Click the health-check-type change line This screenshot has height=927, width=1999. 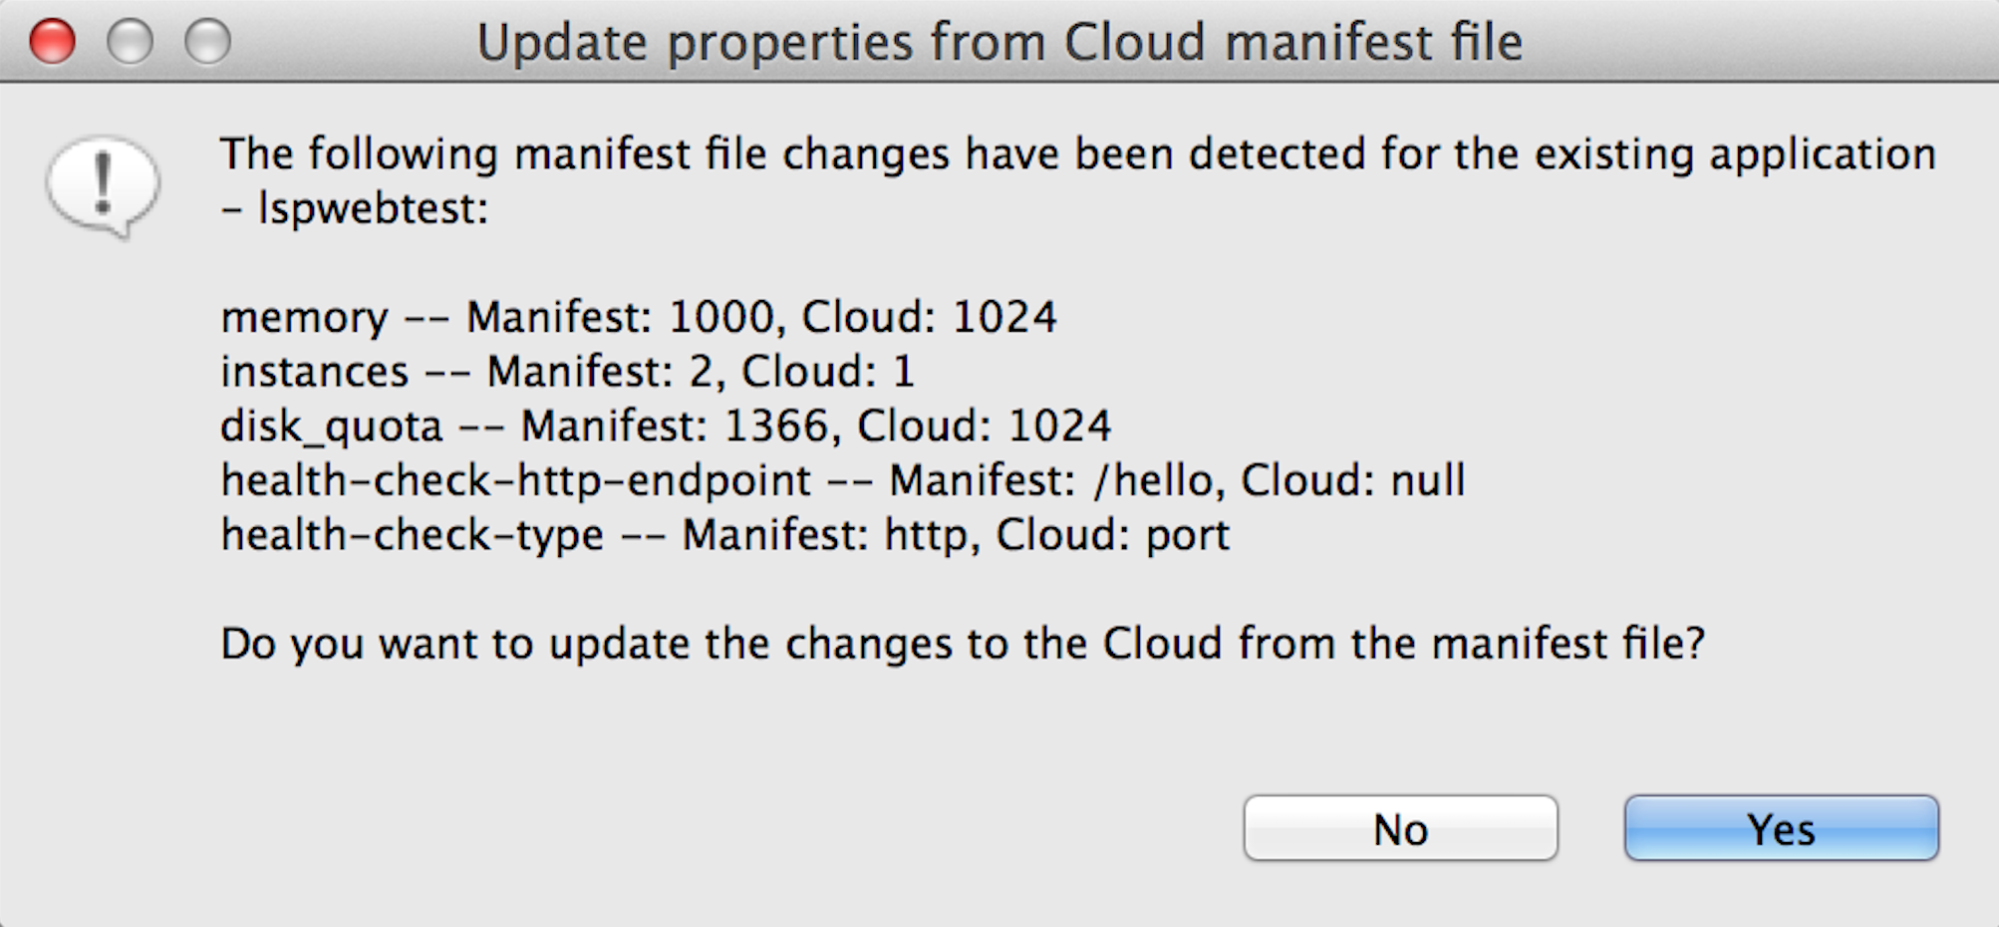(x=724, y=536)
